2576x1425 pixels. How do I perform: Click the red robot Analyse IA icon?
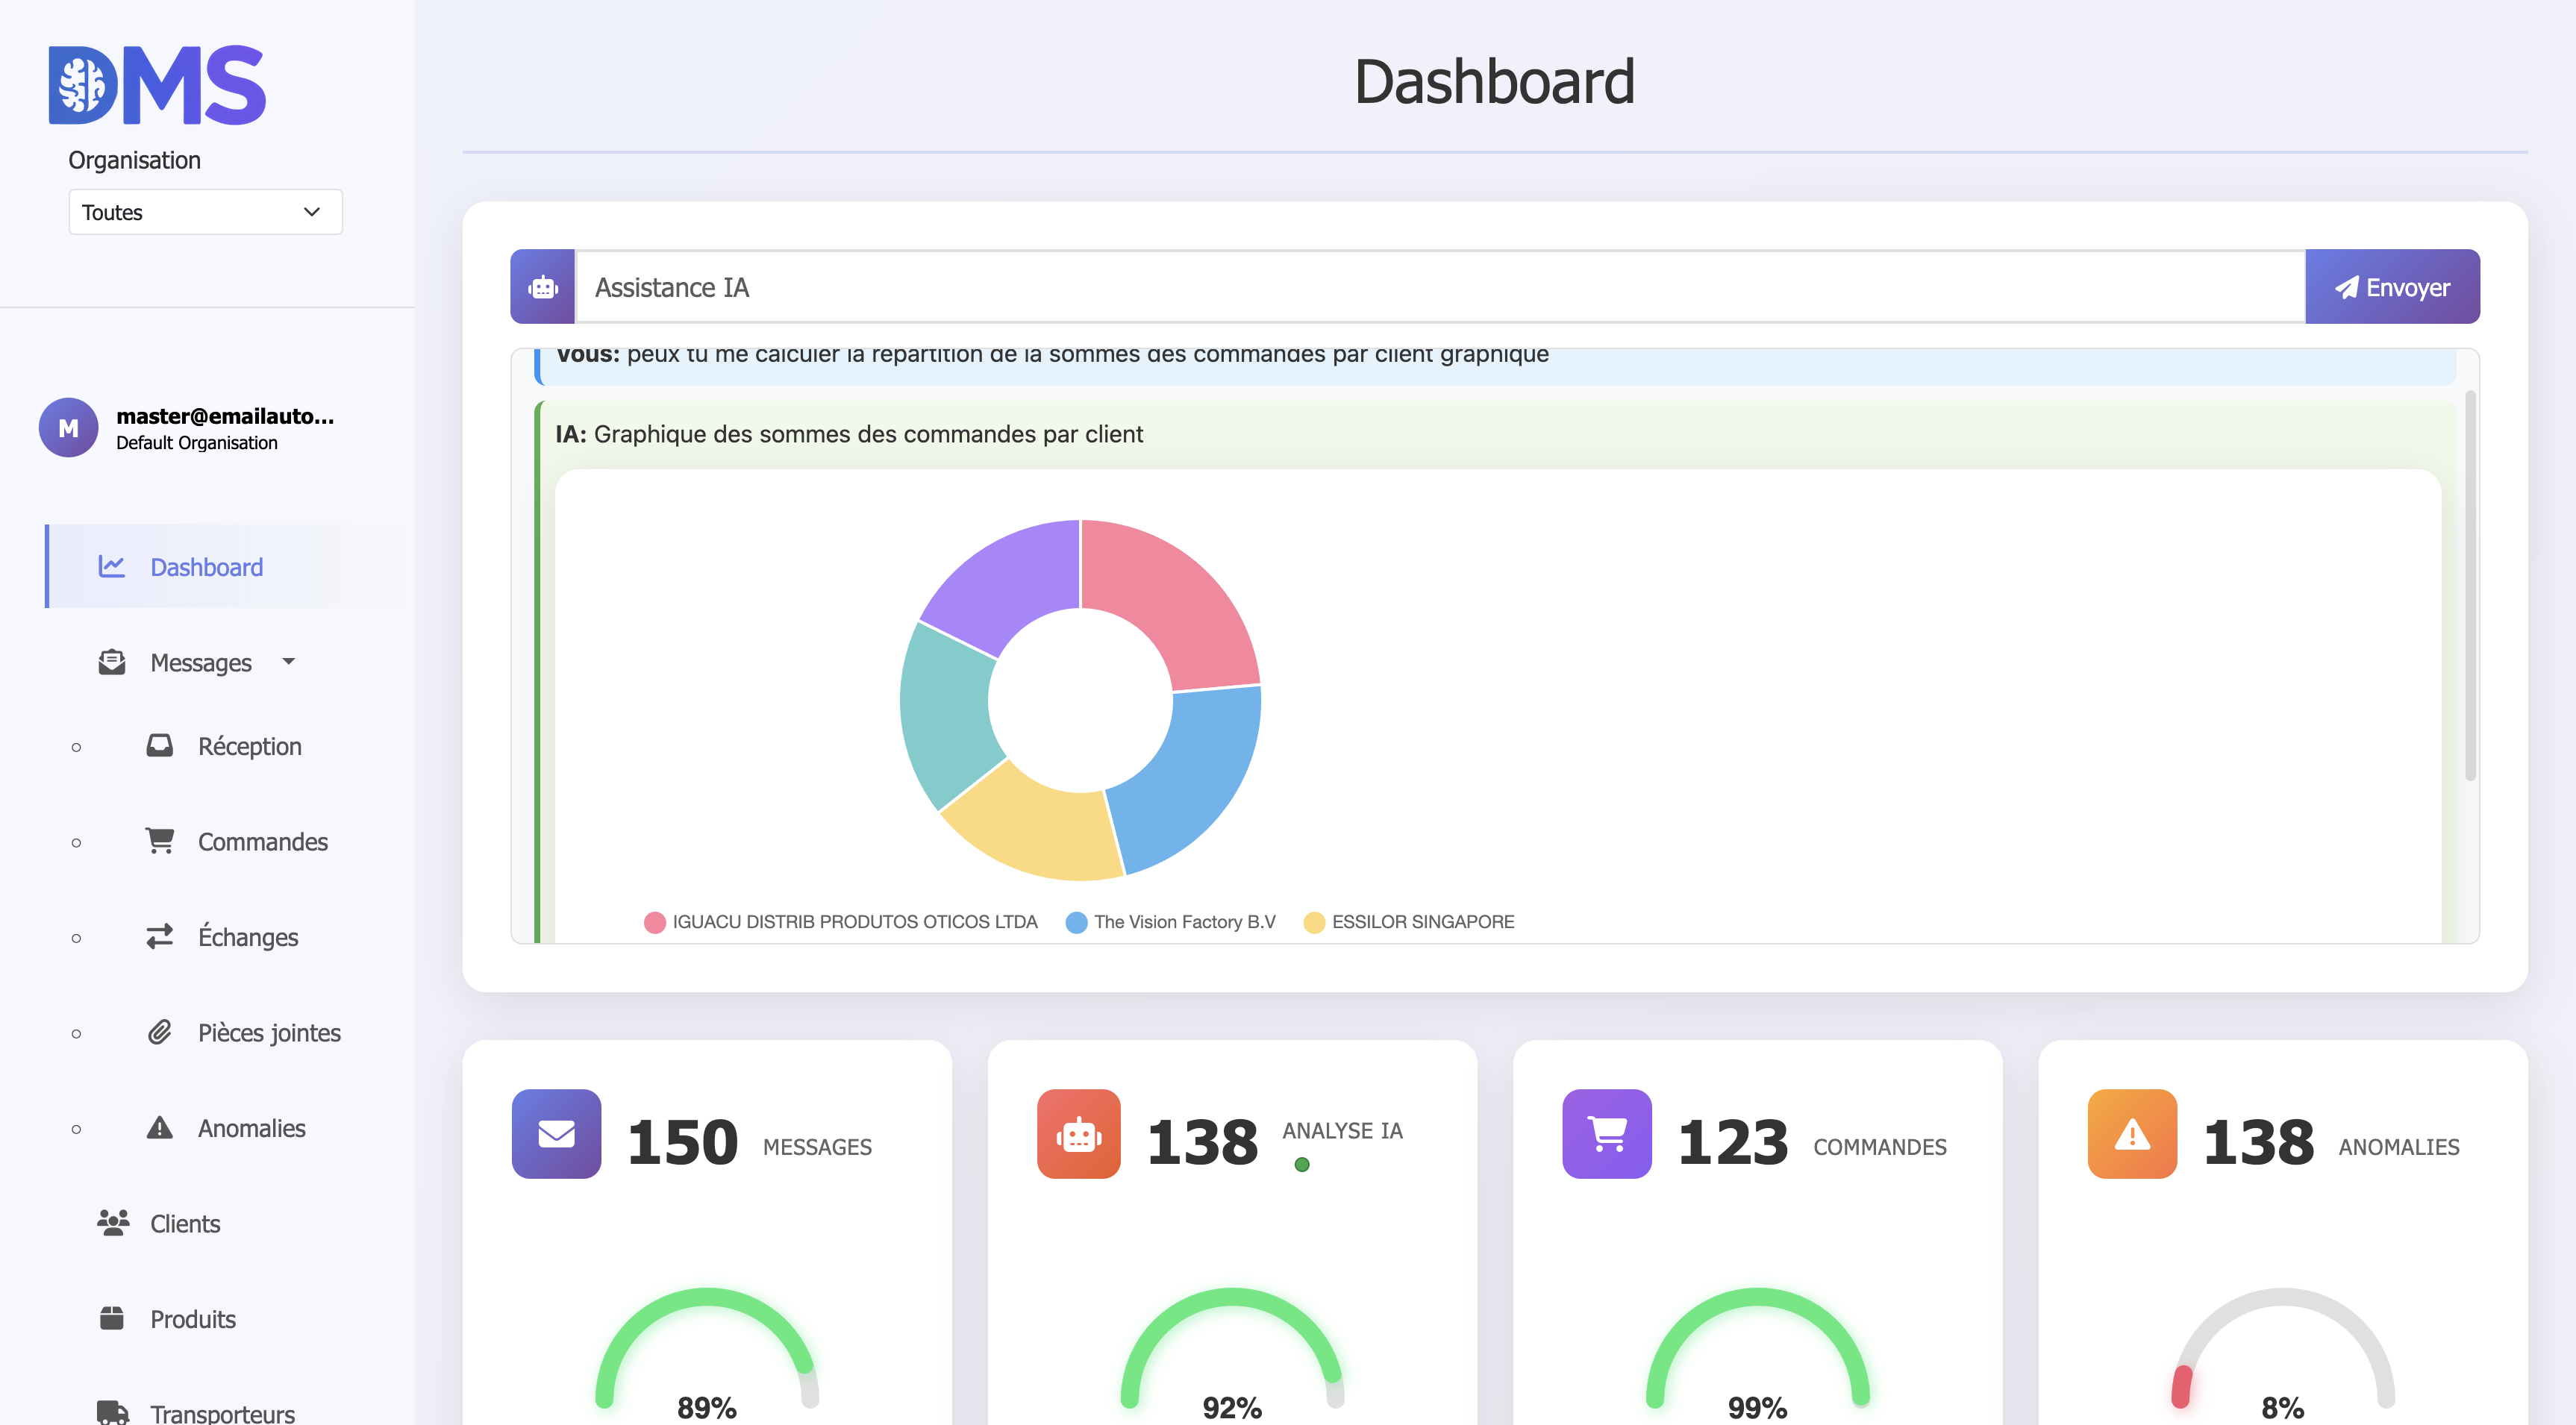pos(1078,1133)
